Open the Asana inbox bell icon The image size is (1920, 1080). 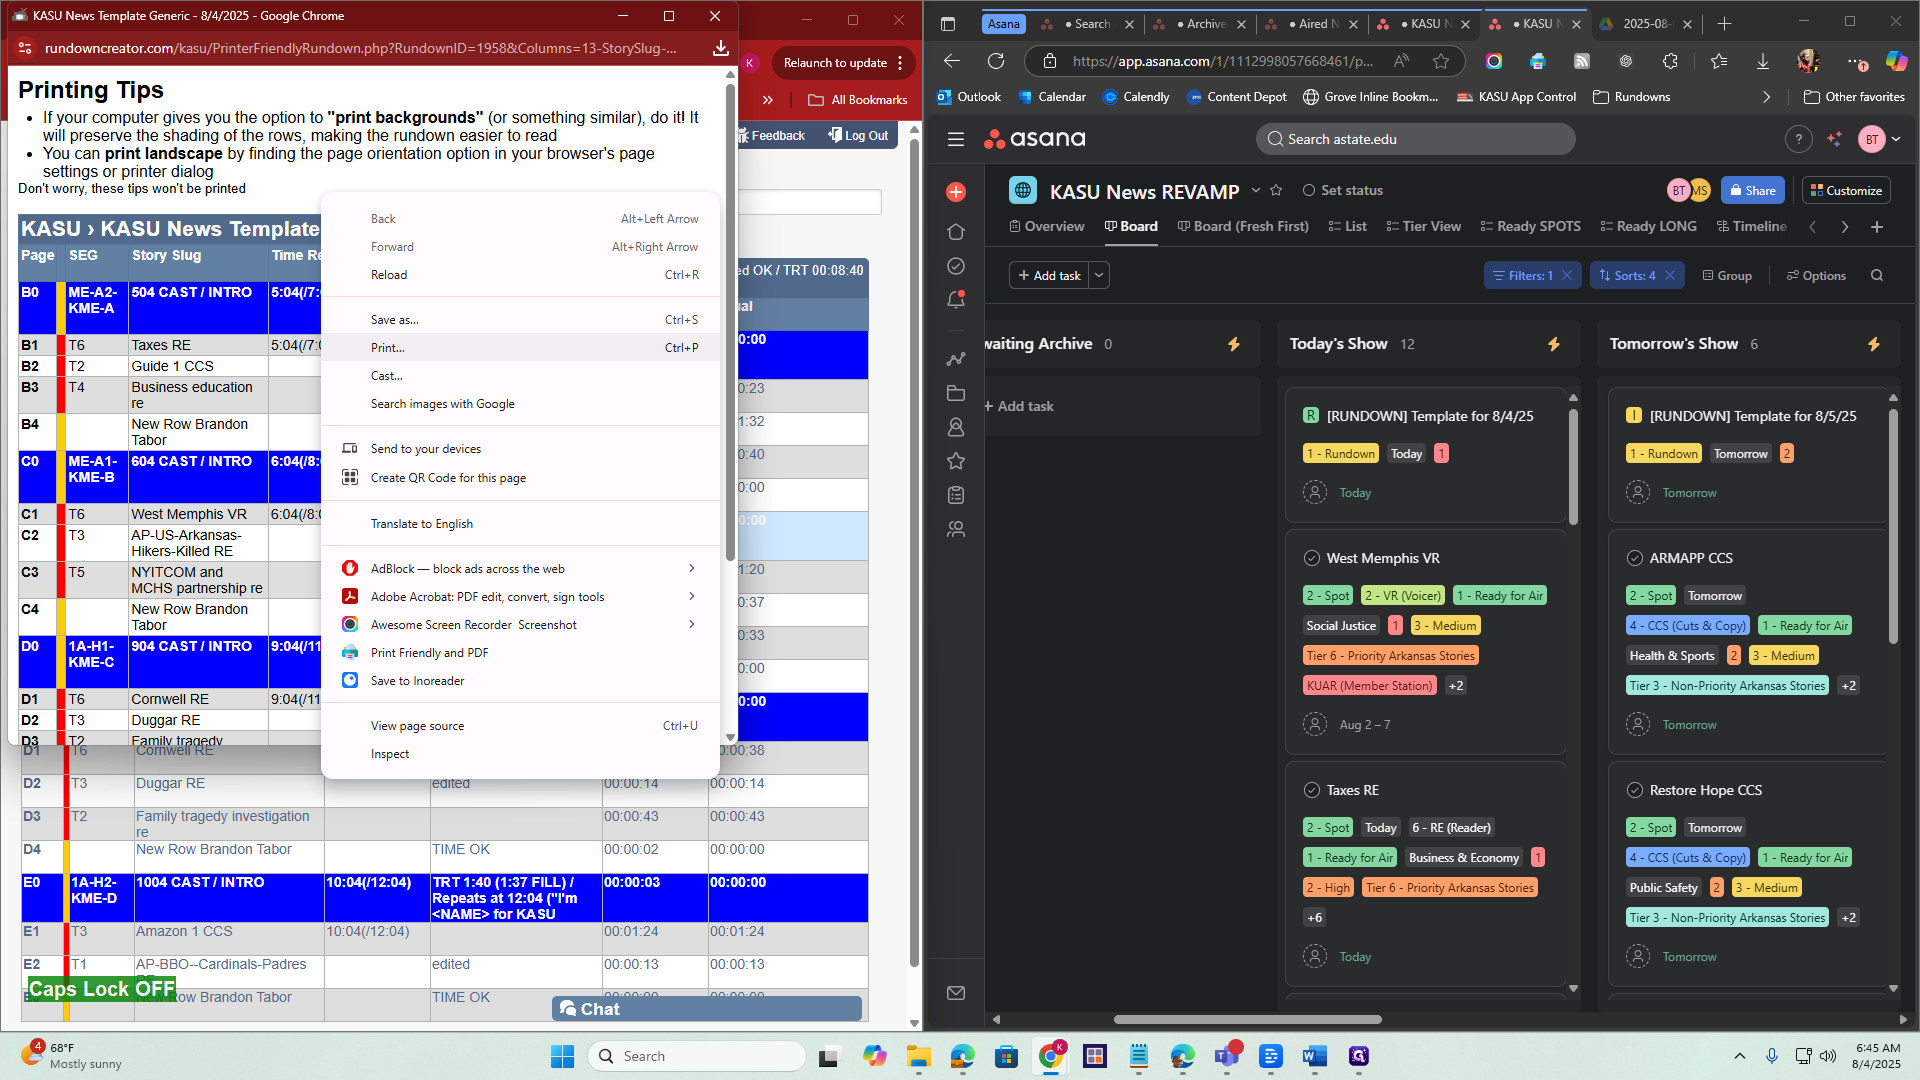tap(956, 299)
